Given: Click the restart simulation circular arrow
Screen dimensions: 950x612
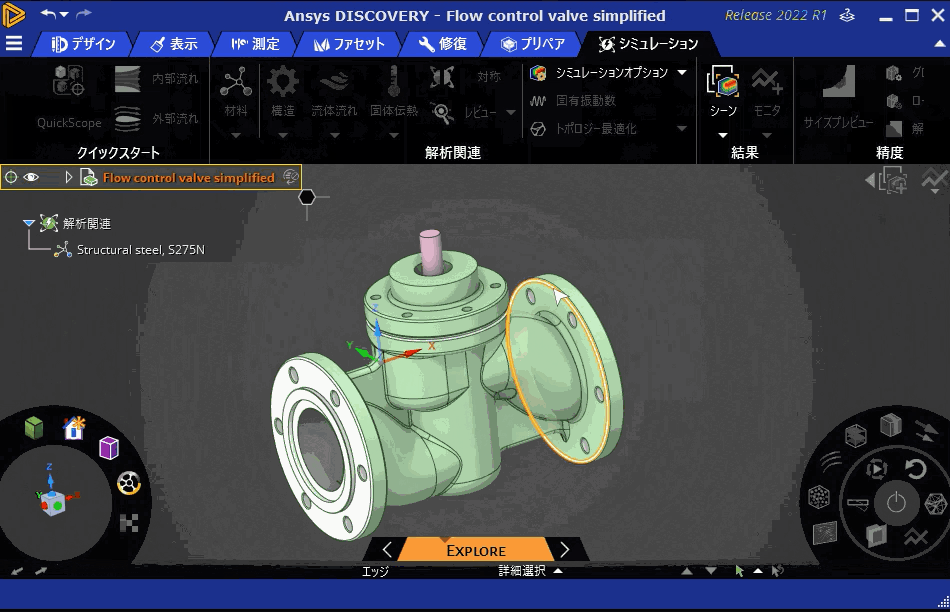Looking at the screenshot, I should pyautogui.click(x=915, y=469).
